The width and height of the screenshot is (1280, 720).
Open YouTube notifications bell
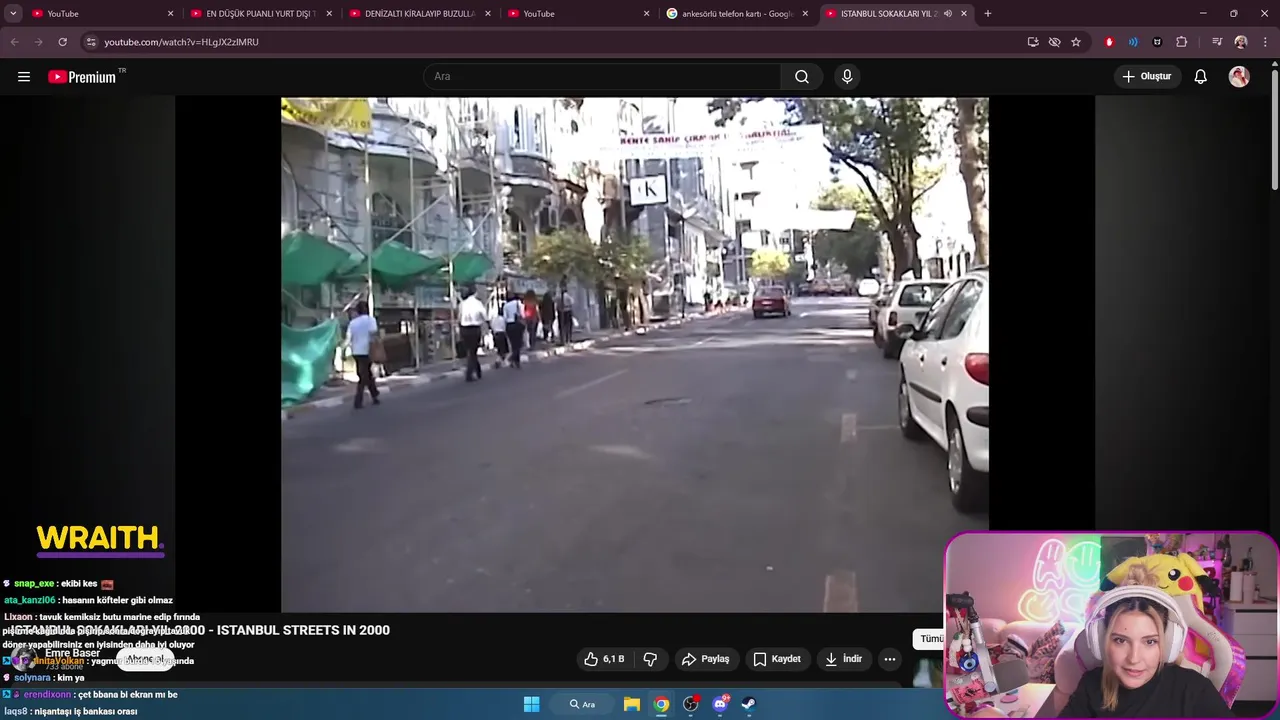1201,77
